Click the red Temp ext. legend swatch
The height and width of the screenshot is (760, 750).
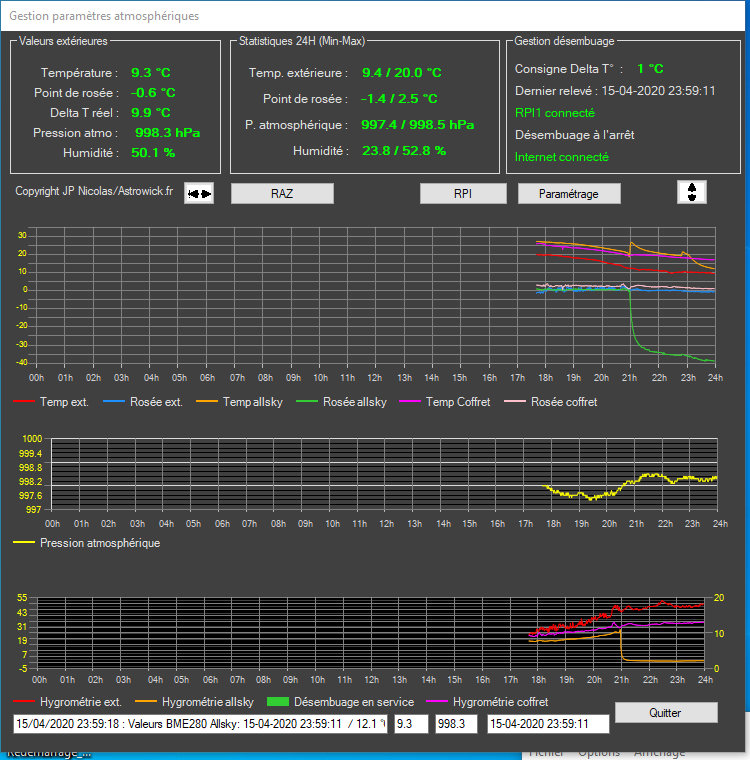tap(24, 401)
